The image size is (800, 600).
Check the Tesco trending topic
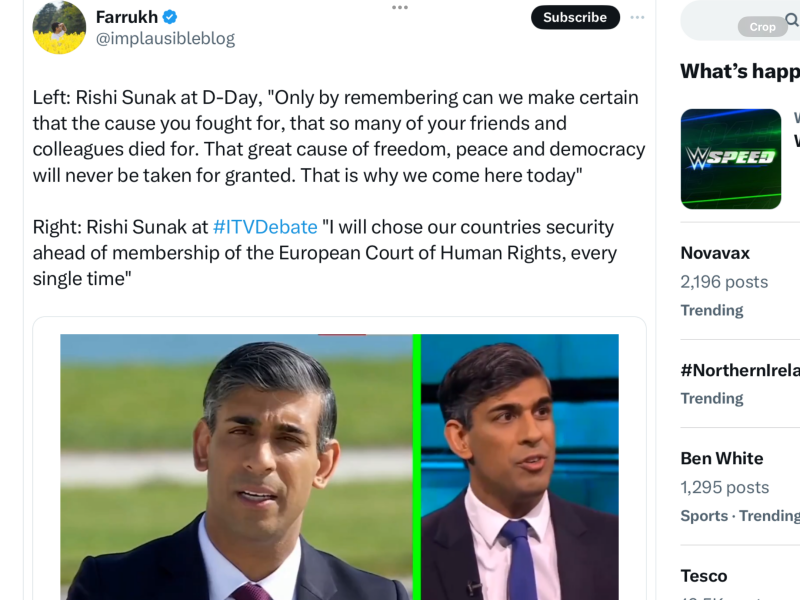click(704, 576)
